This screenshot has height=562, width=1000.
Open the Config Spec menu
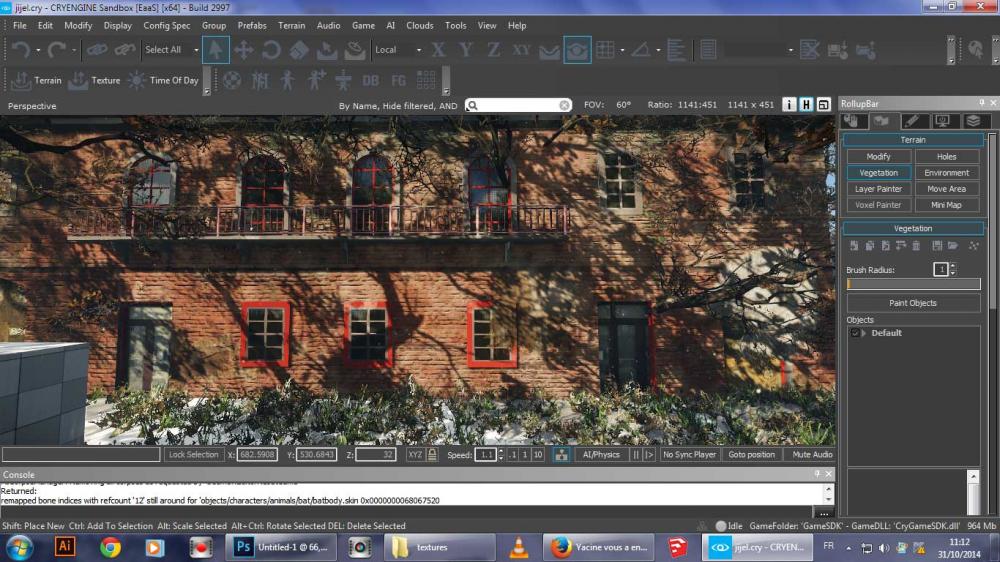(x=166, y=26)
